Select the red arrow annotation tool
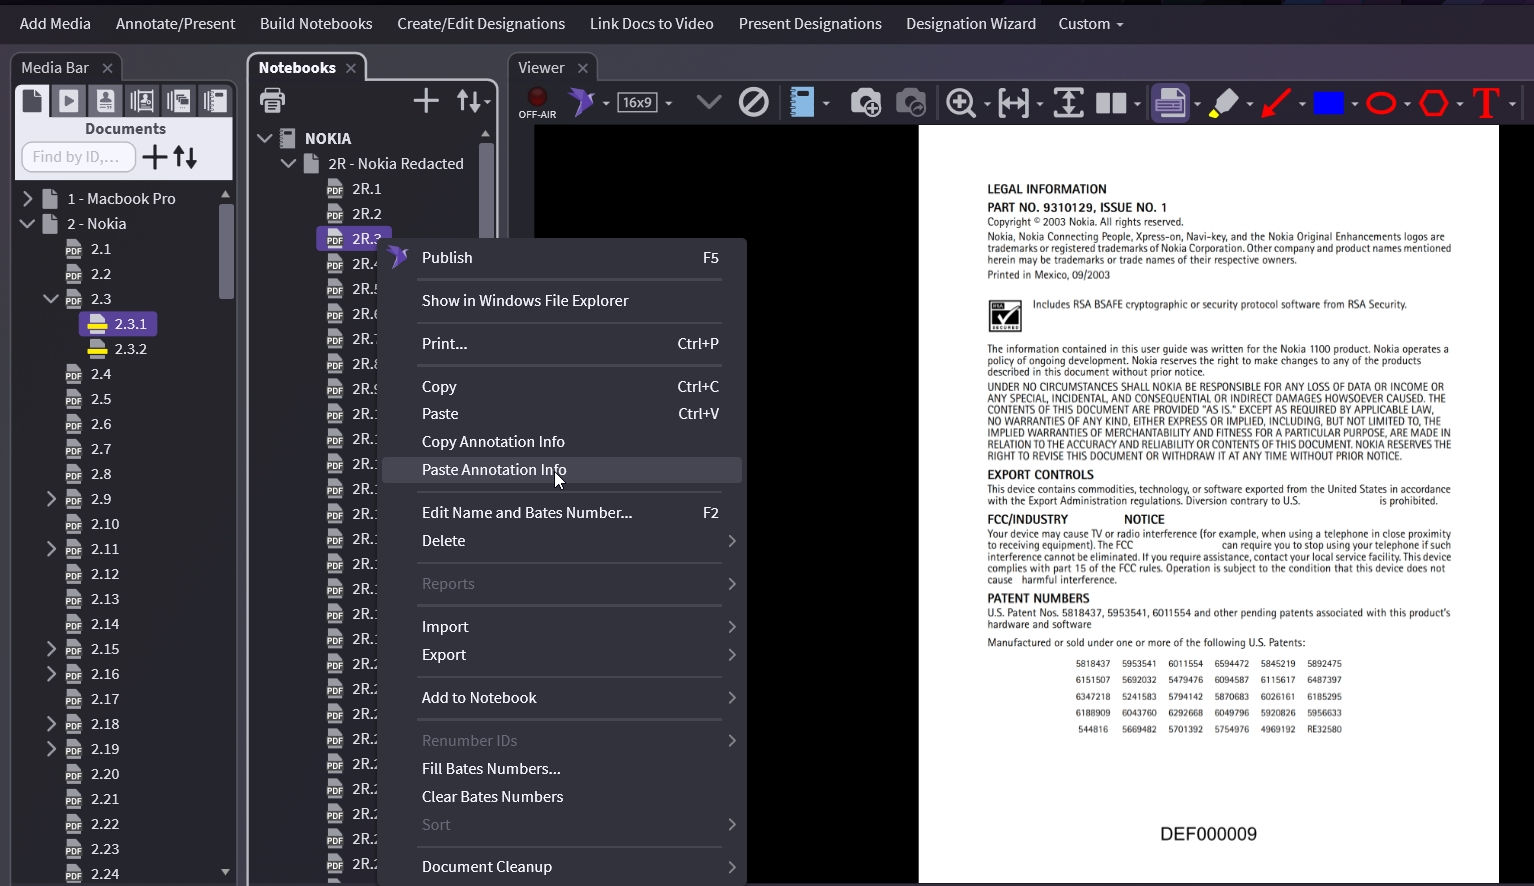The image size is (1534, 886). pyautogui.click(x=1275, y=103)
